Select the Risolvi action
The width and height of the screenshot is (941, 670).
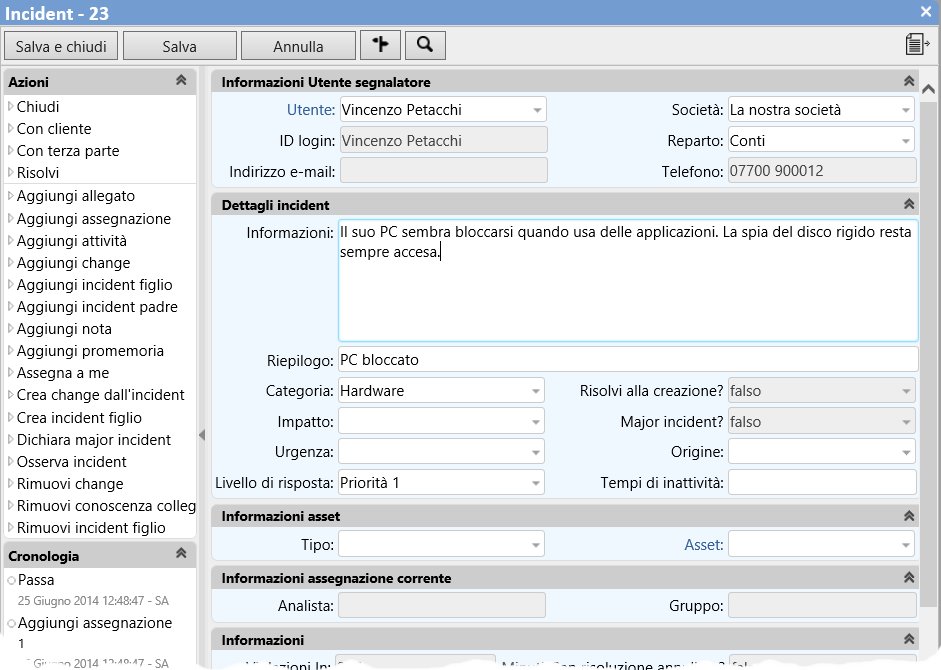[x=38, y=173]
